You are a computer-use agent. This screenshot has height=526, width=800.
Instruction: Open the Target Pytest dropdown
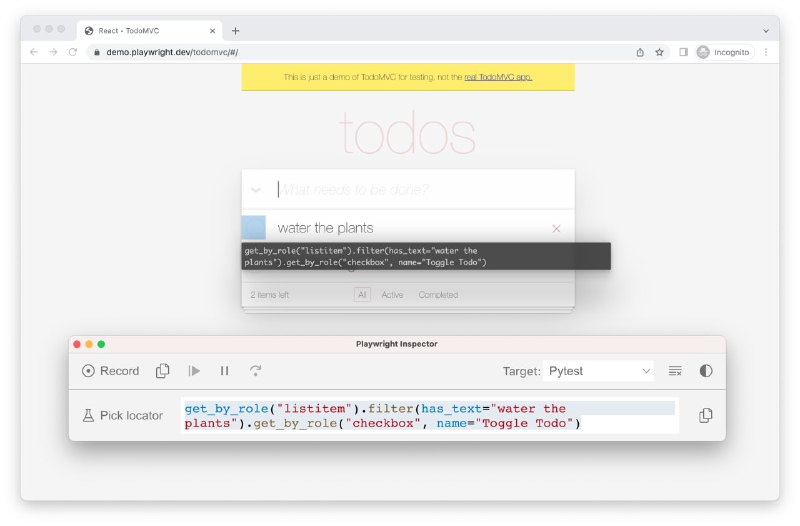point(598,371)
